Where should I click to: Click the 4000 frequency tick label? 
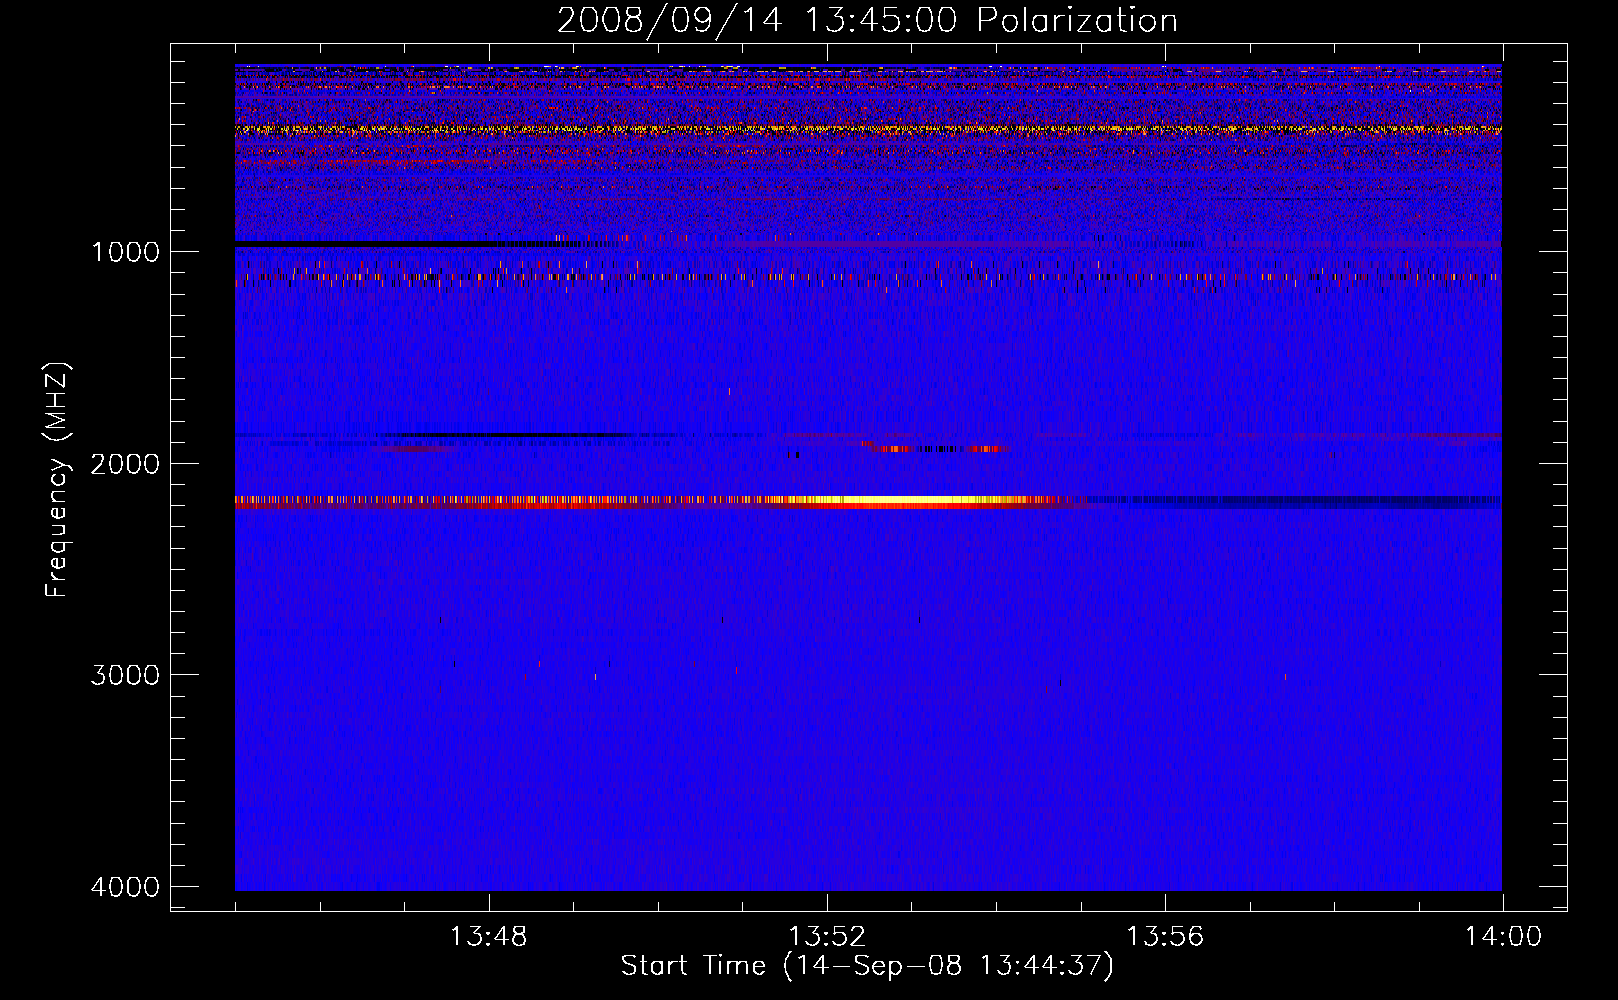click(x=125, y=887)
